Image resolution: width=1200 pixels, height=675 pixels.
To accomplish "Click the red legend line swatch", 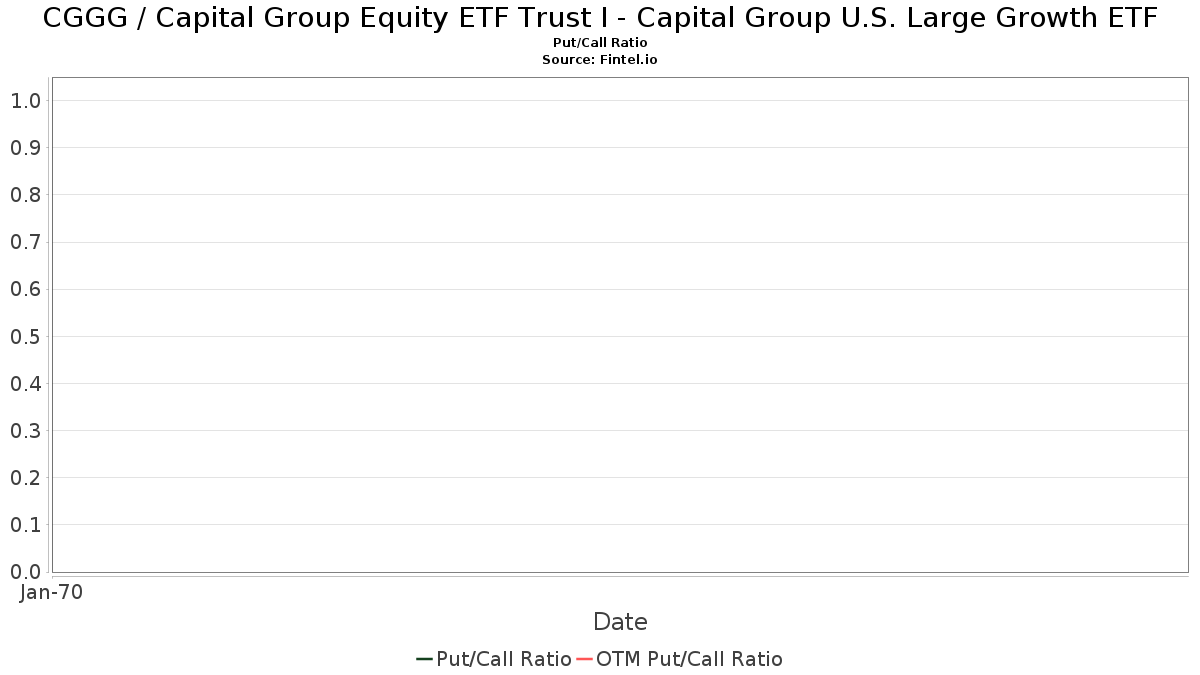I will [584, 659].
